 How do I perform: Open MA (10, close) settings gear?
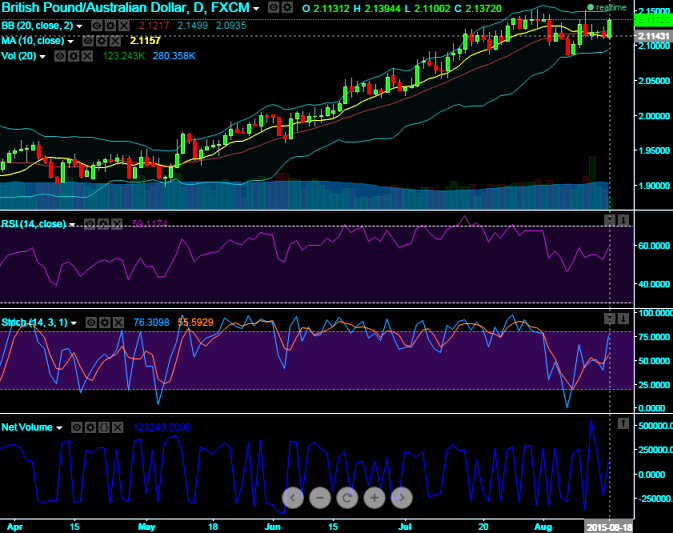pyautogui.click(x=101, y=41)
